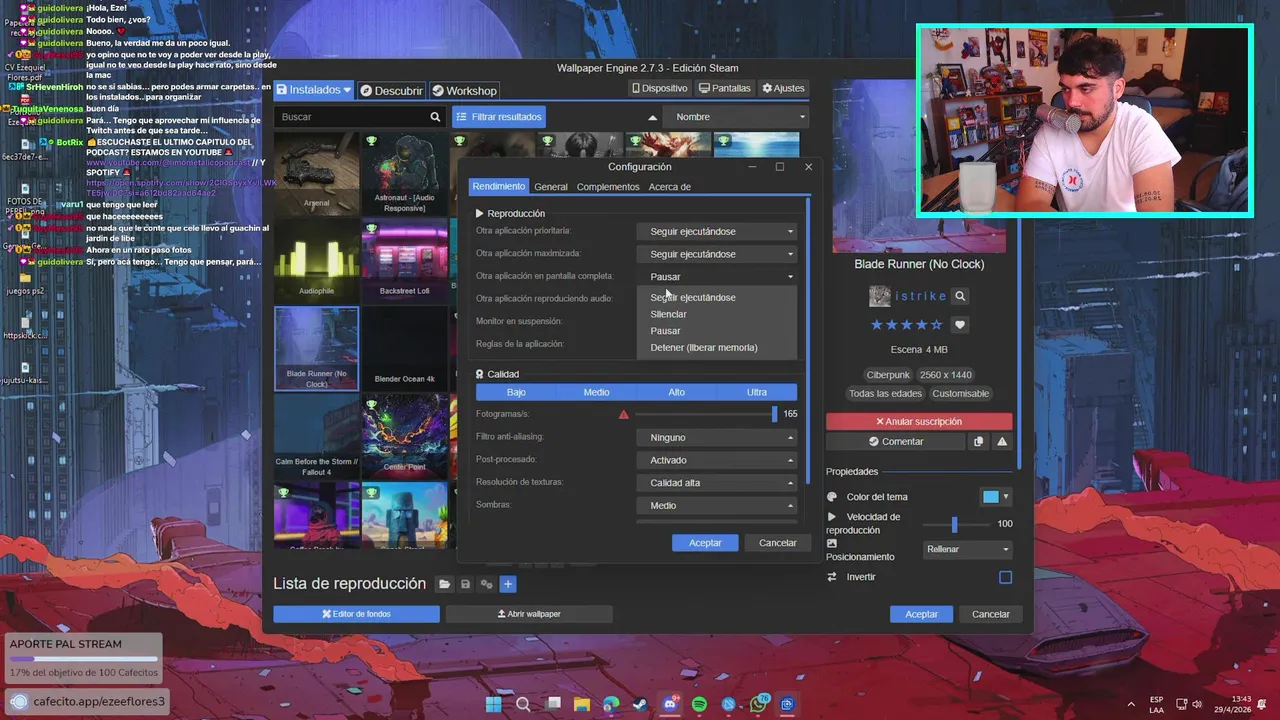Image resolution: width=1280 pixels, height=720 pixels.
Task: Open Resolución de texturas dropdown
Action: pos(717,483)
